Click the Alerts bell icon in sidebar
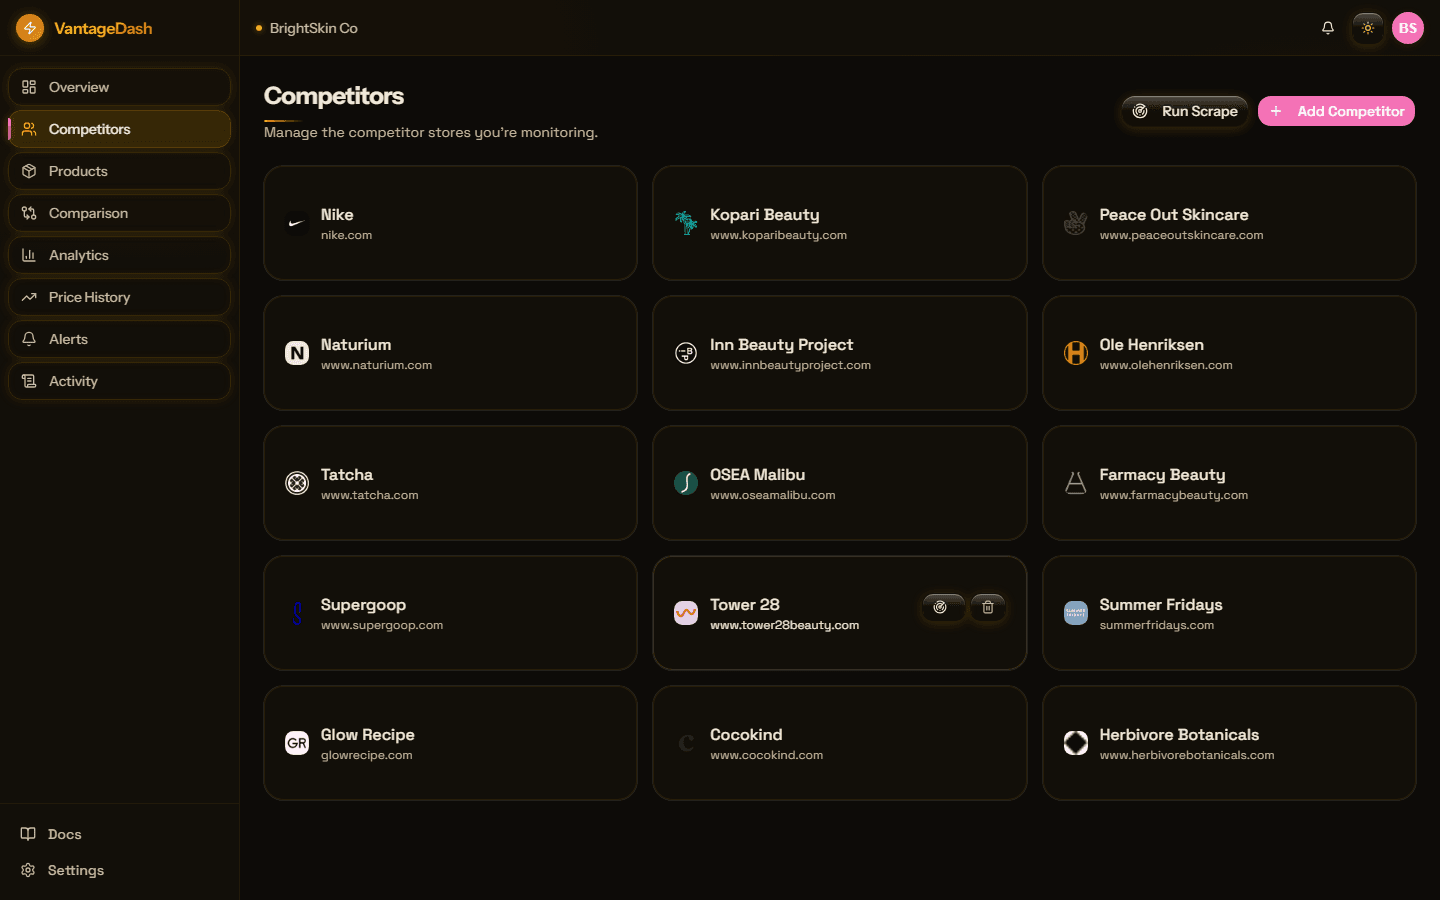Screen dimensions: 1440x900 click(30, 338)
